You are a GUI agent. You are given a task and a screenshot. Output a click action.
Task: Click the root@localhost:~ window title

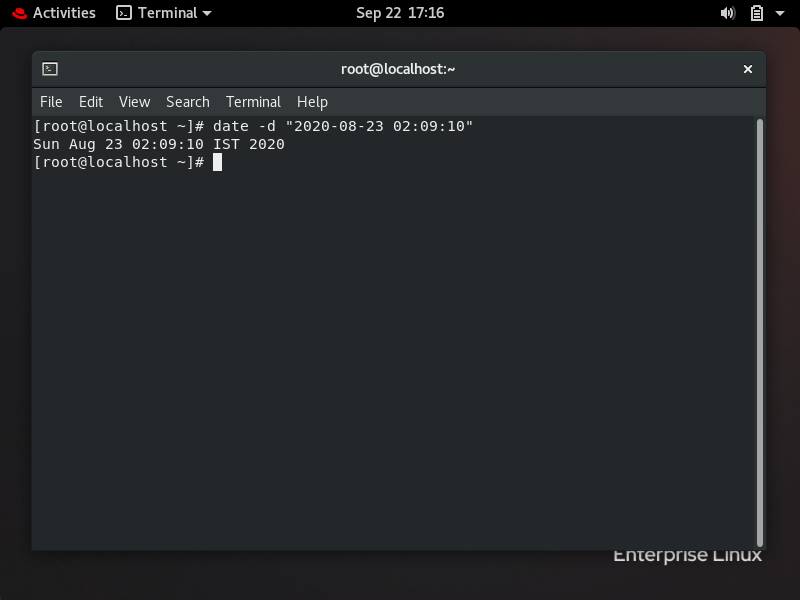coord(398,69)
